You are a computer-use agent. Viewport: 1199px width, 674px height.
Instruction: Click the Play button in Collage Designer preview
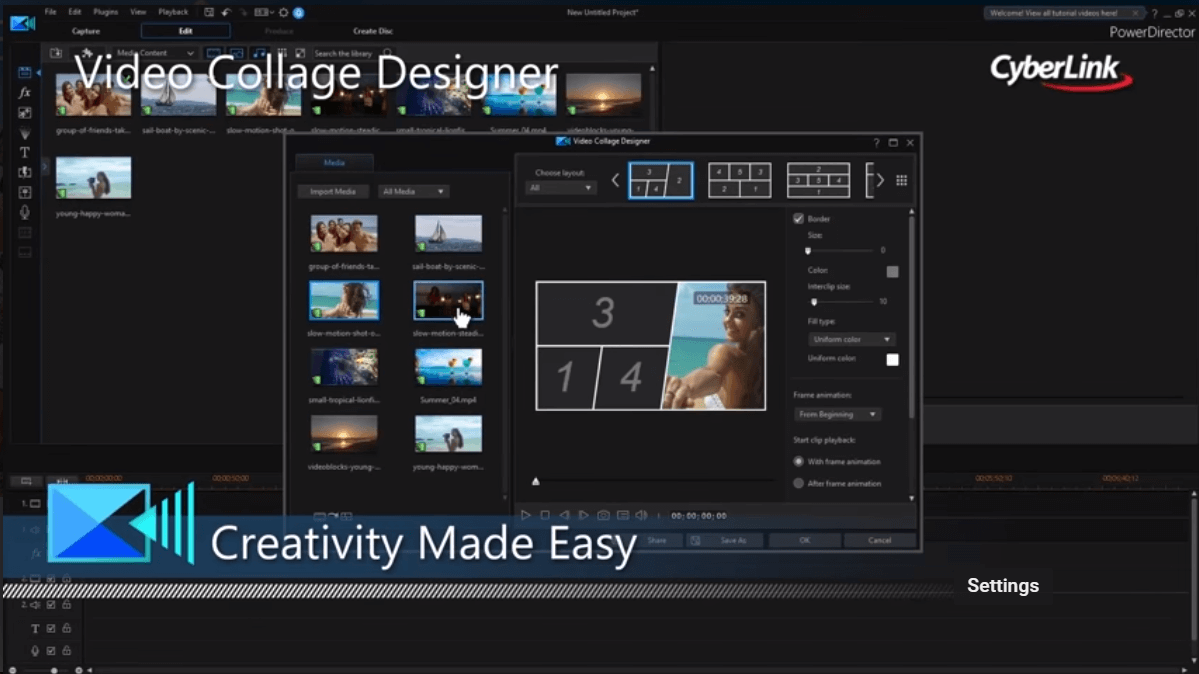(x=525, y=516)
